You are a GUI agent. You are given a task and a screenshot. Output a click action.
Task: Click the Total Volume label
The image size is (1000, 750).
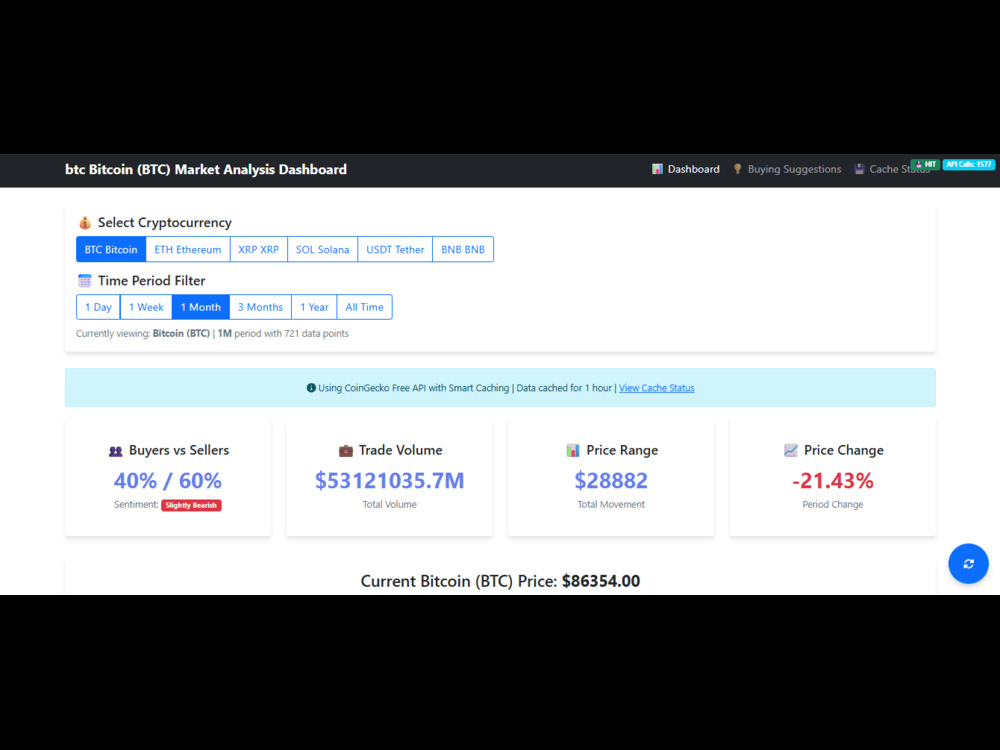click(390, 504)
